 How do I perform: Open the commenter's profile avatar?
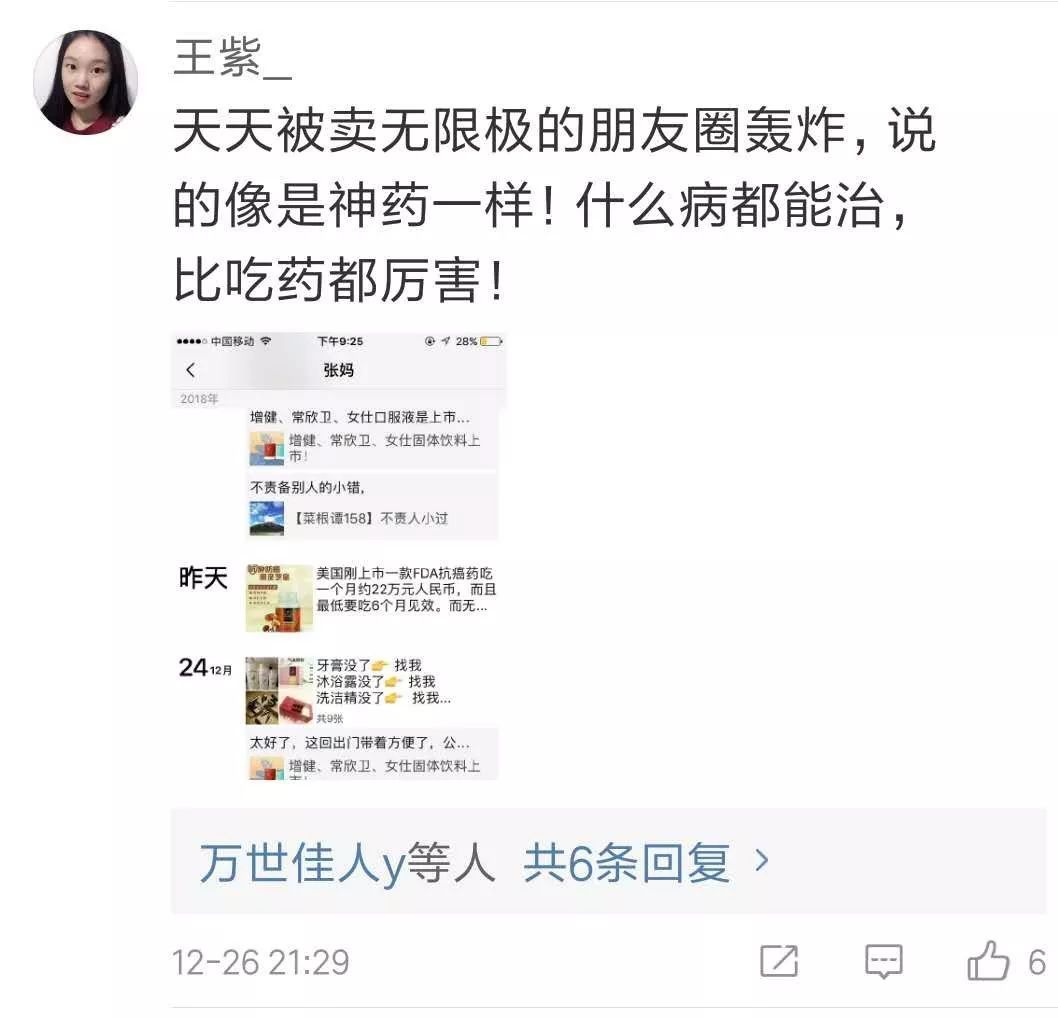pyautogui.click(x=86, y=82)
